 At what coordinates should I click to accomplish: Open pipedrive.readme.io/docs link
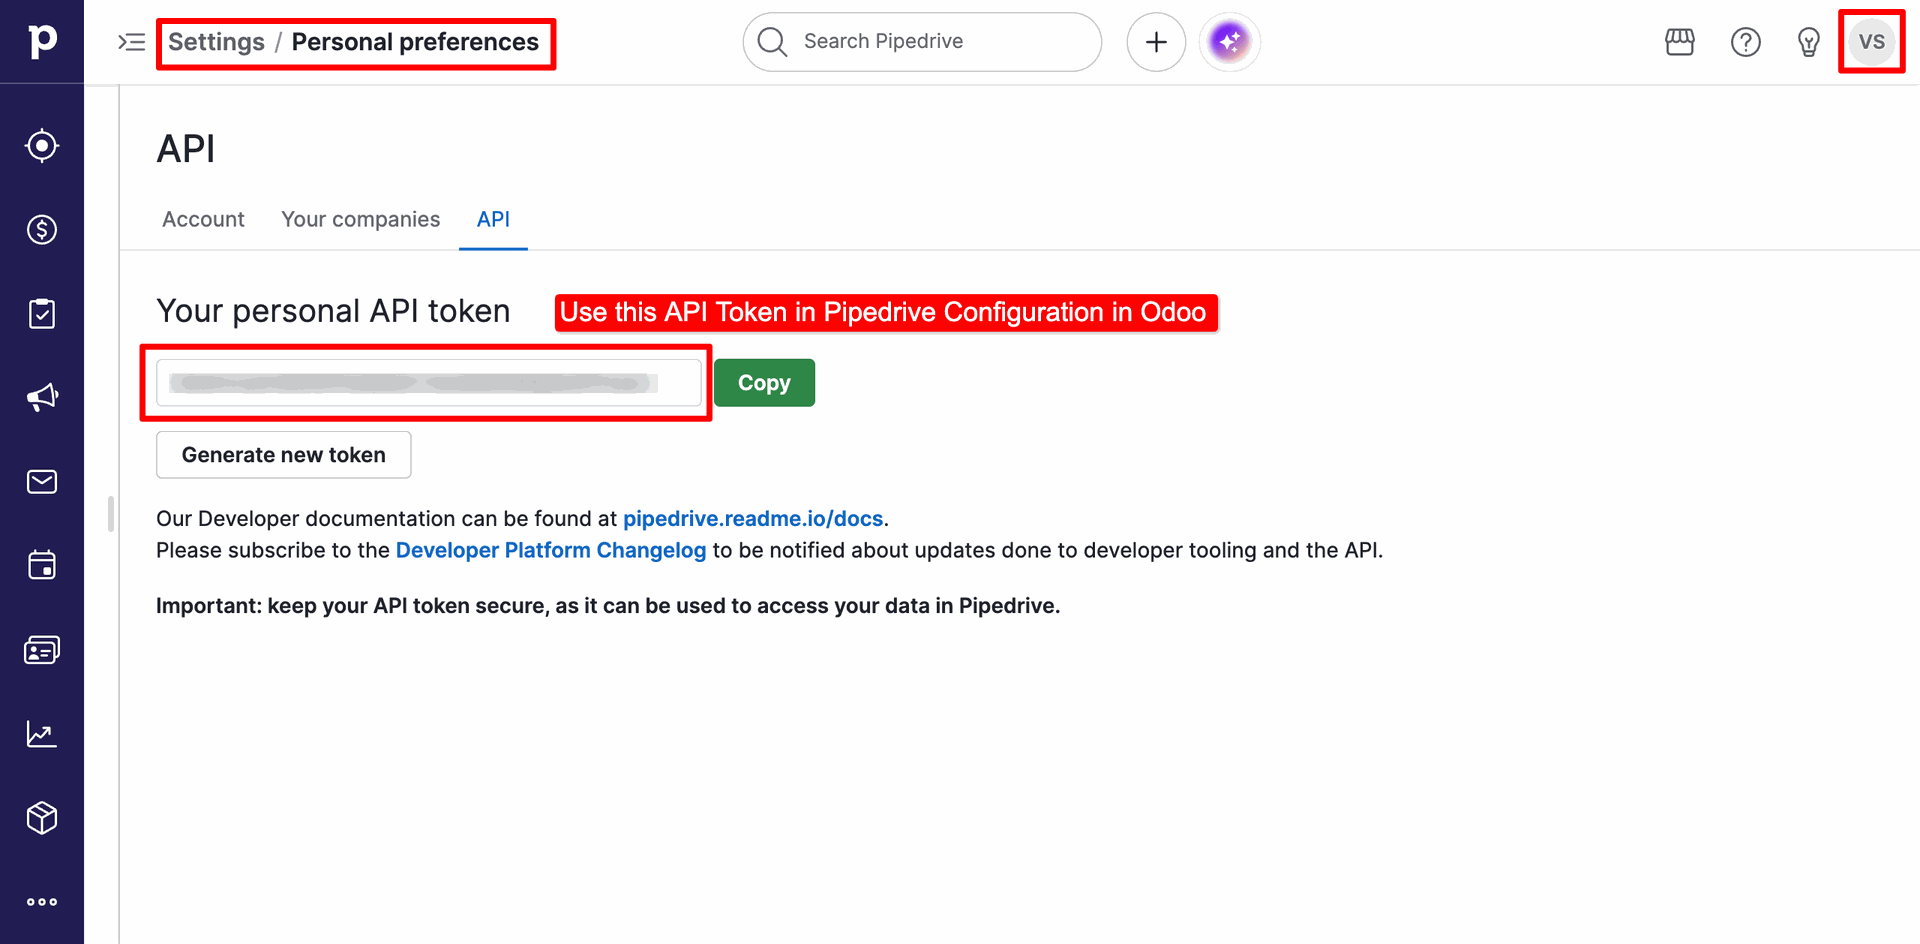pos(753,519)
